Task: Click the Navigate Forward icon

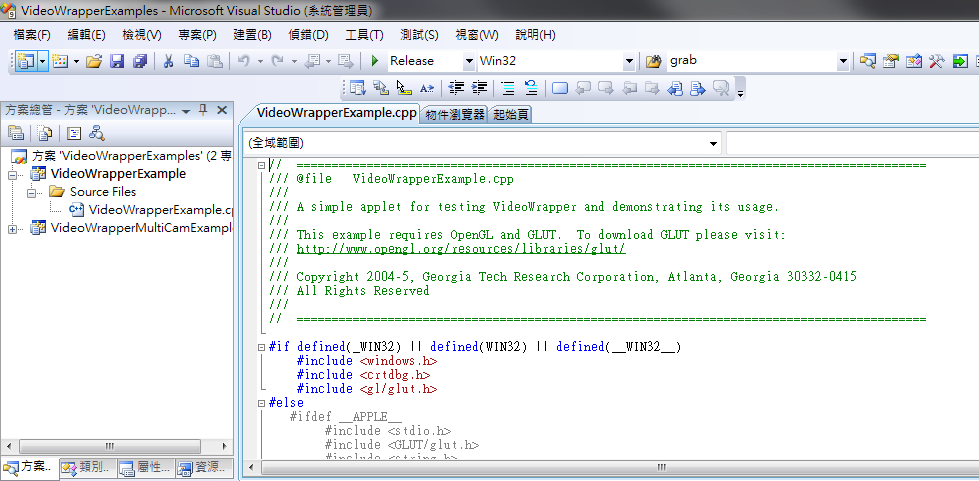Action: coord(345,61)
